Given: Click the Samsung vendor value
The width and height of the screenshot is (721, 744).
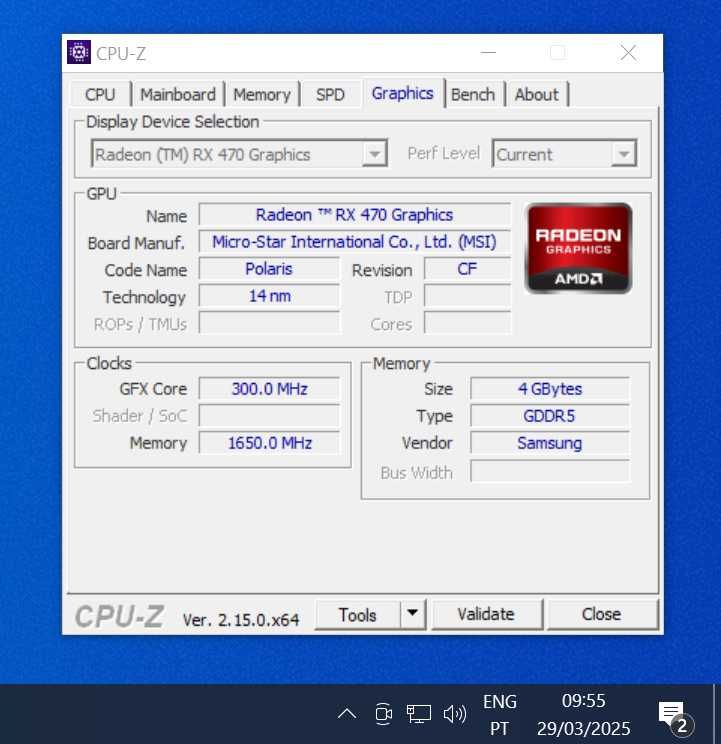Looking at the screenshot, I should [550, 443].
